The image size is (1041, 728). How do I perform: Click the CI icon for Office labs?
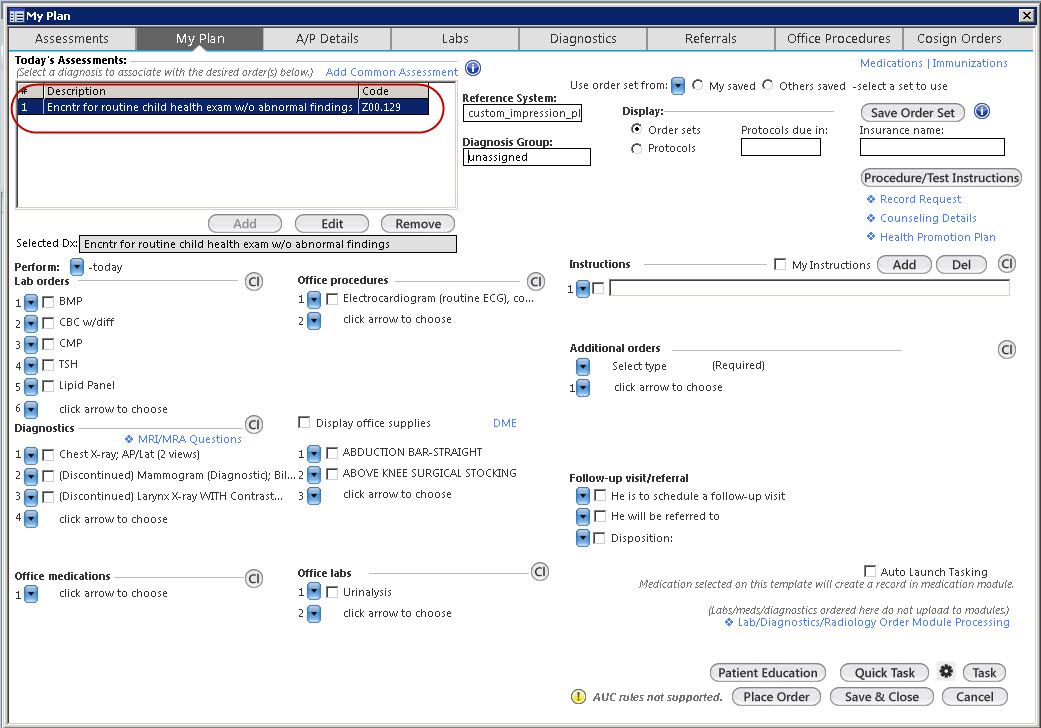[540, 571]
